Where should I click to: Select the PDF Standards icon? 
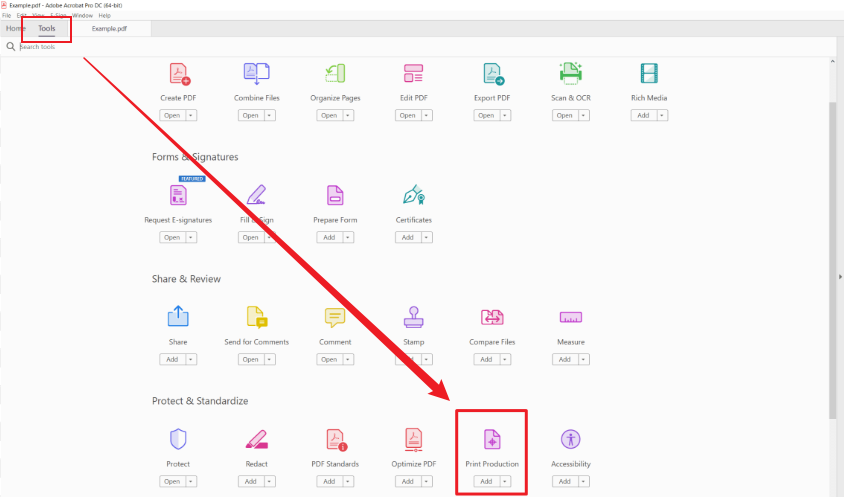(336, 439)
